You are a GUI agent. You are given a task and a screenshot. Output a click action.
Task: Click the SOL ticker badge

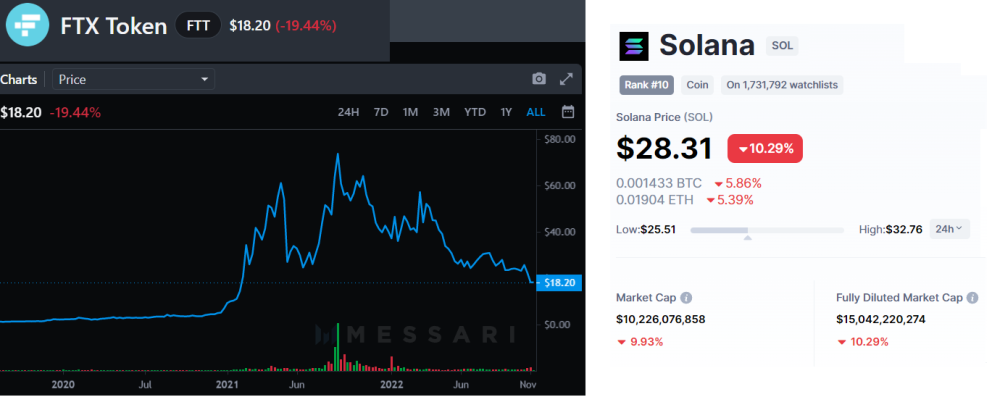[783, 46]
